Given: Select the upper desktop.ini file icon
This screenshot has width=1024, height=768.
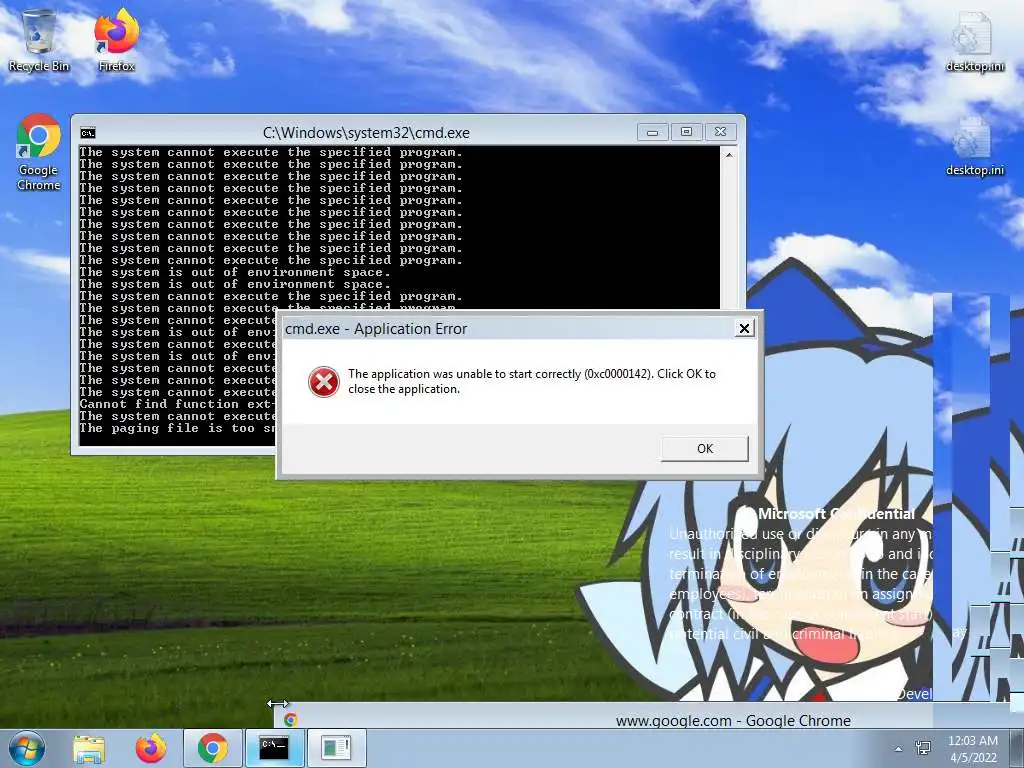Looking at the screenshot, I should click(974, 42).
